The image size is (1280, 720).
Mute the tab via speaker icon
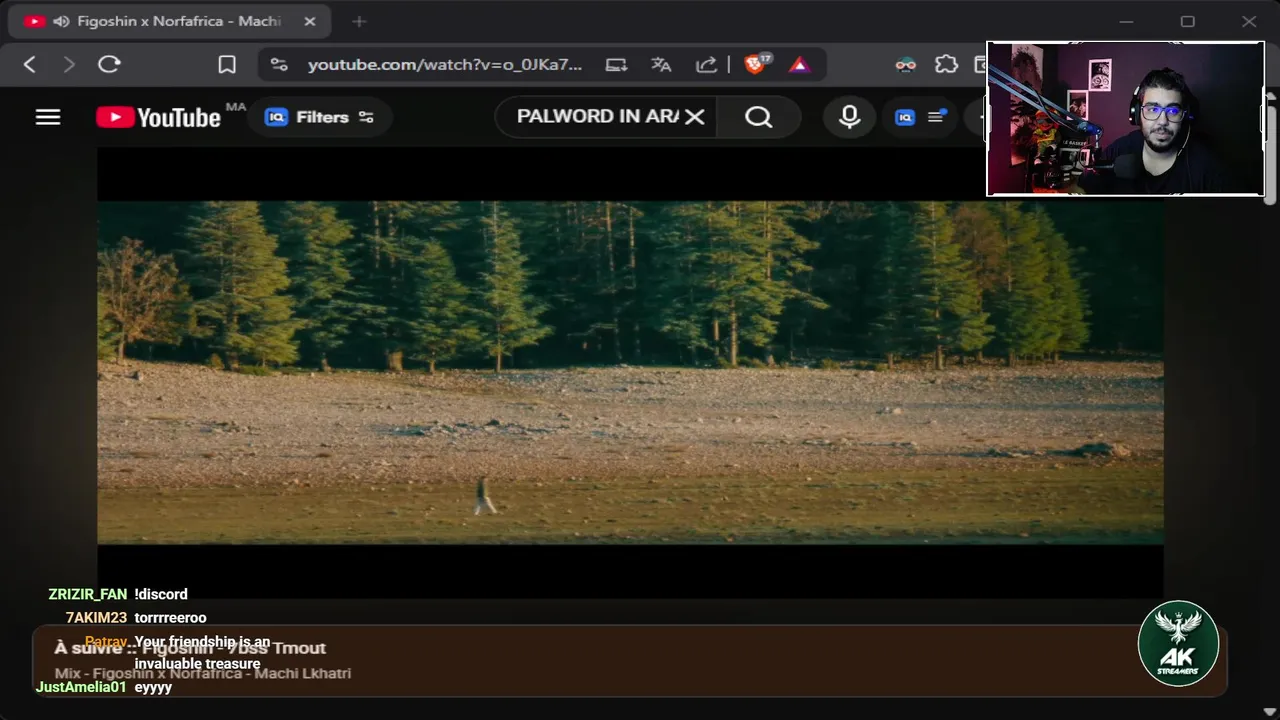coord(61,21)
